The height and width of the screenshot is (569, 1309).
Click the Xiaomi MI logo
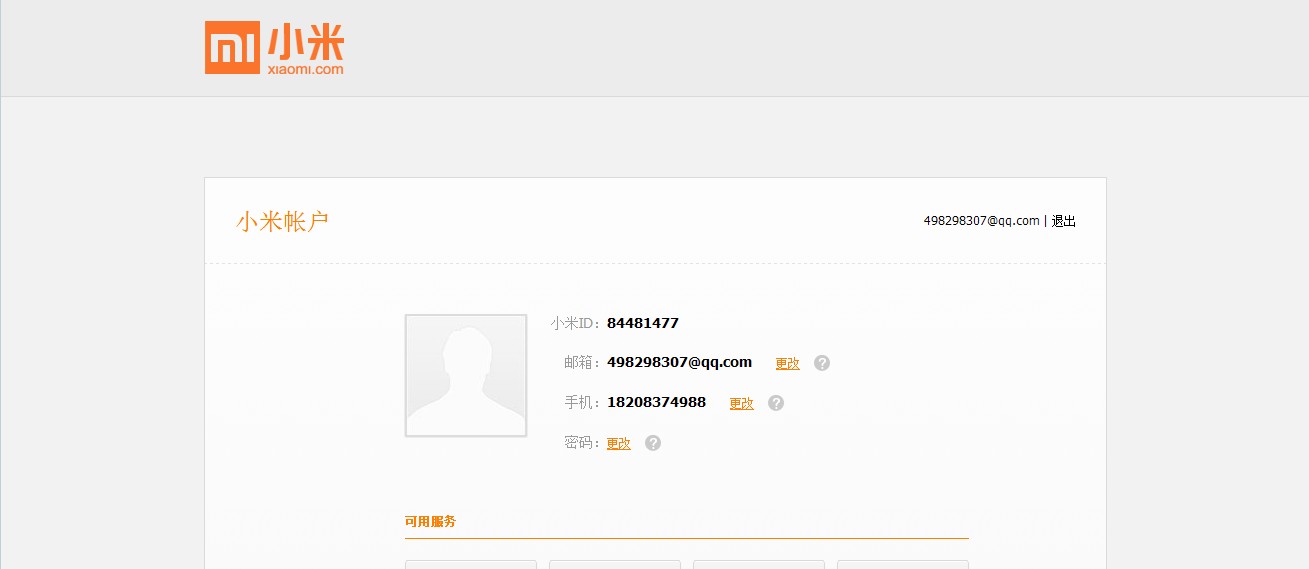274,47
